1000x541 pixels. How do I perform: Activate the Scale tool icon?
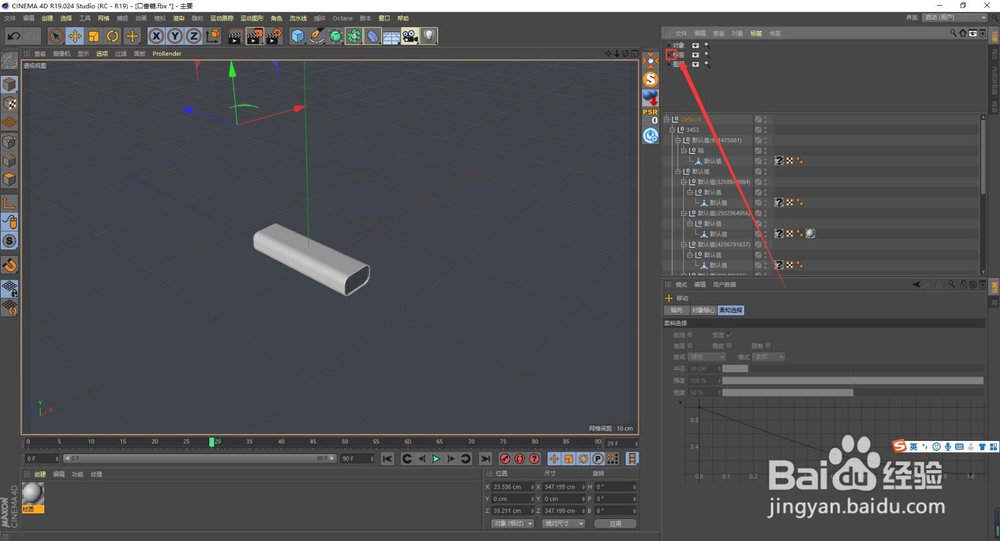click(94, 36)
